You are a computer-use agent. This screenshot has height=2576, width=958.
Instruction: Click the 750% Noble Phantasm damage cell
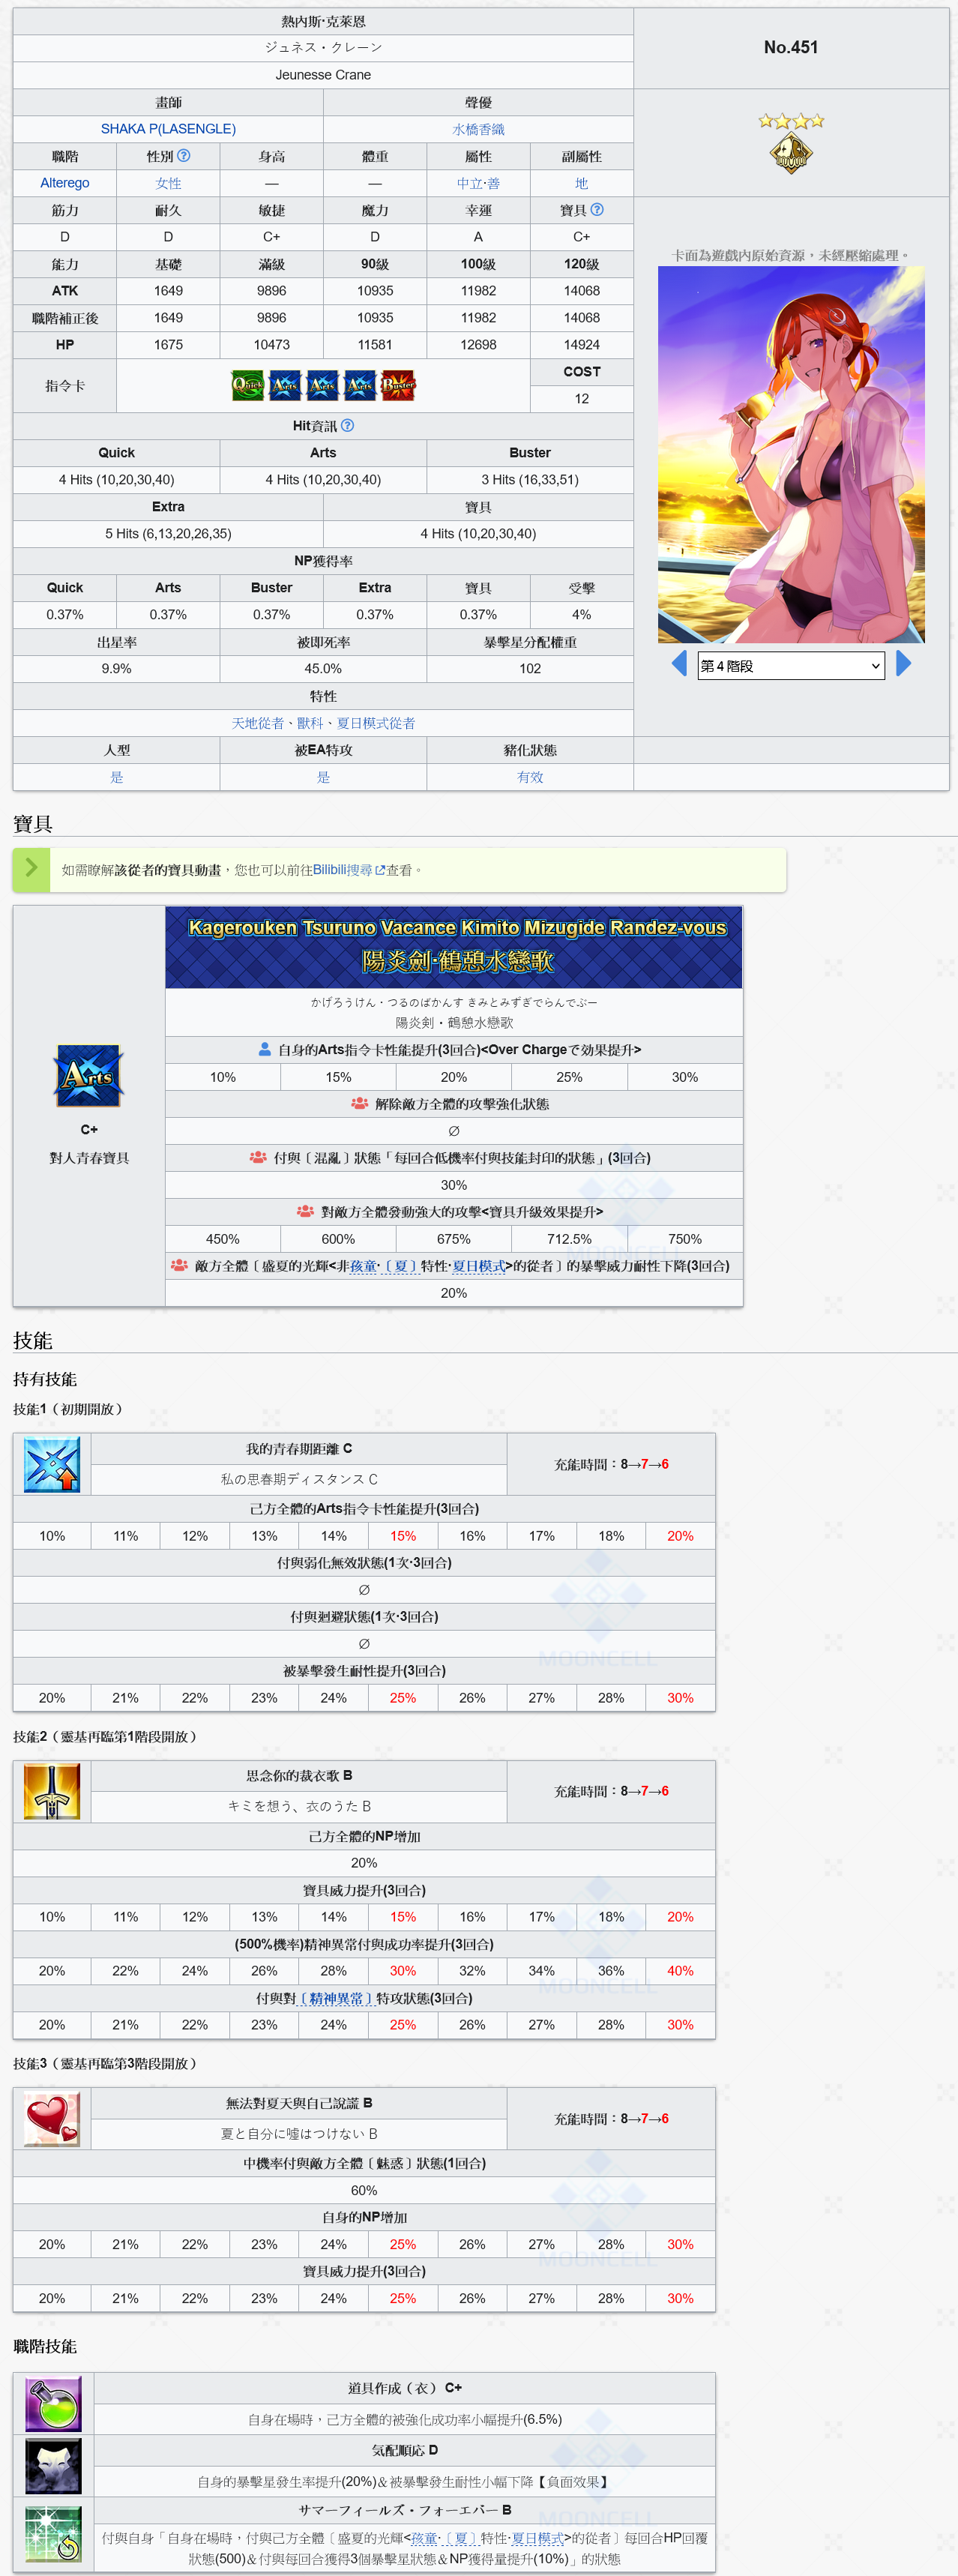(x=685, y=1239)
